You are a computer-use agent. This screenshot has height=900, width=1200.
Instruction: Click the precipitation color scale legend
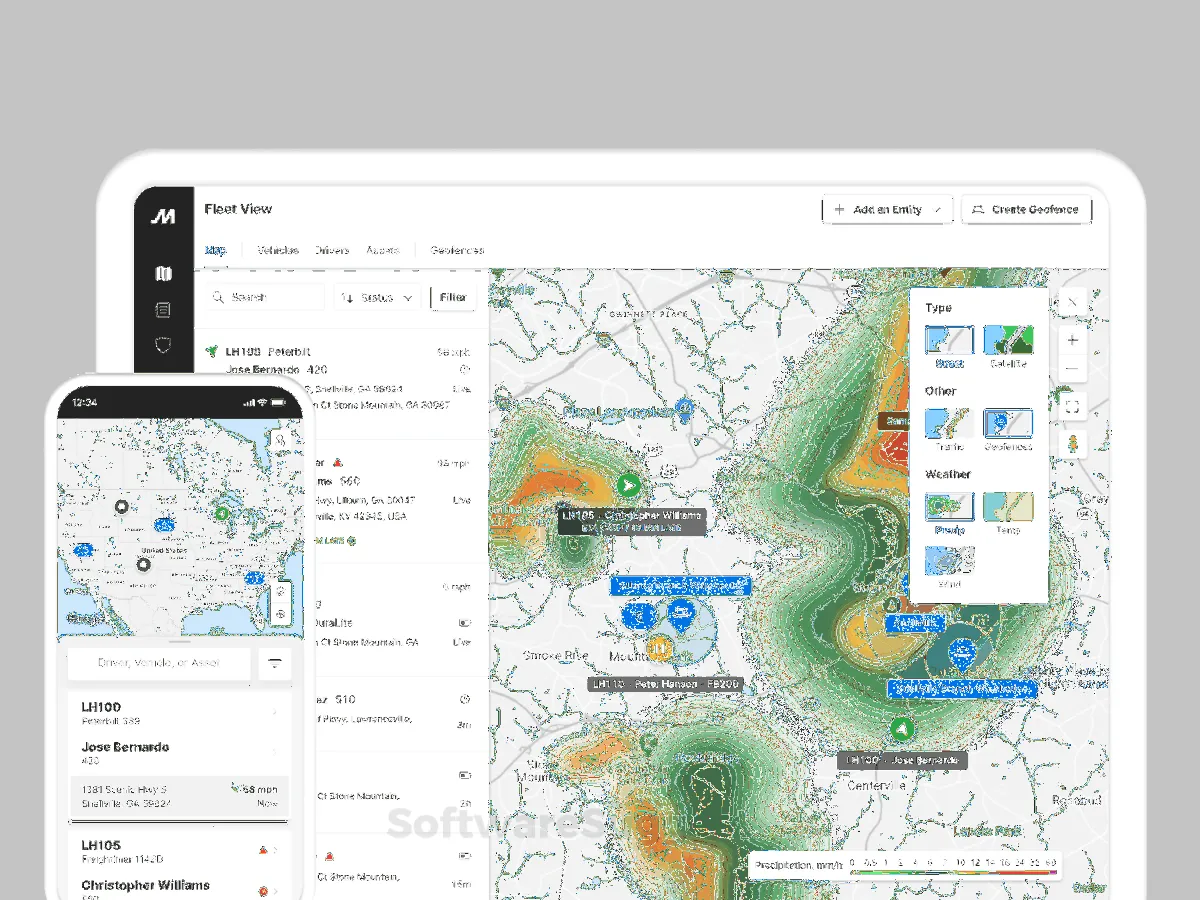tap(906, 865)
